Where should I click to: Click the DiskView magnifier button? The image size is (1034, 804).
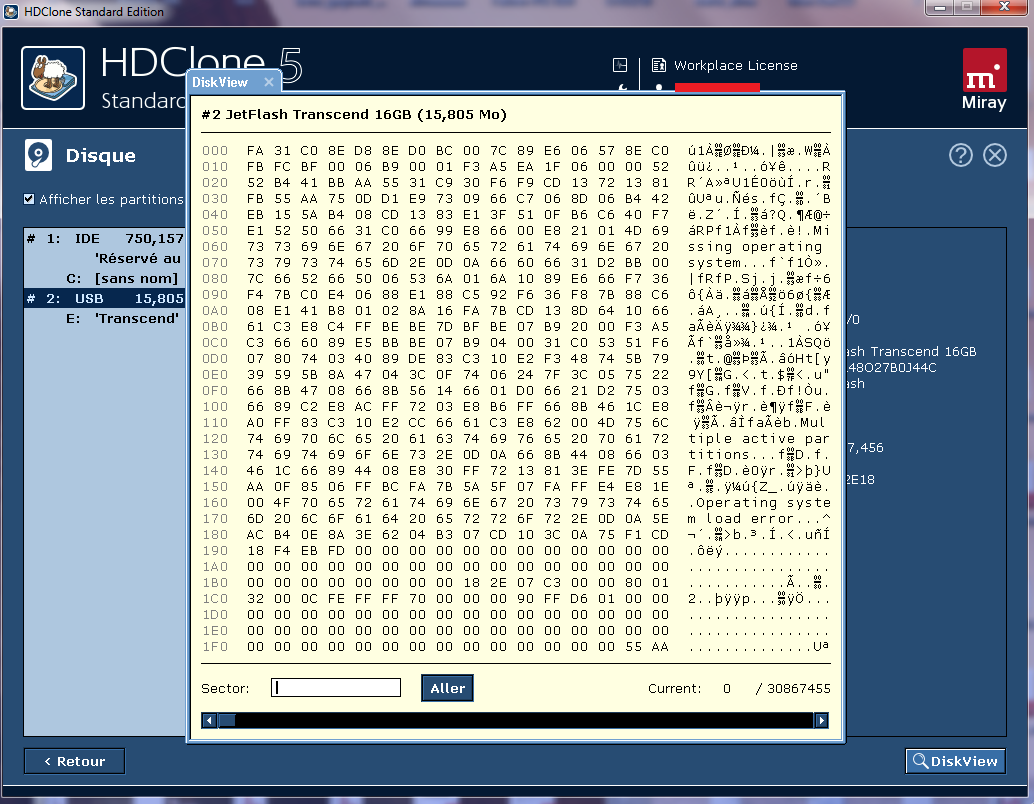tap(956, 761)
